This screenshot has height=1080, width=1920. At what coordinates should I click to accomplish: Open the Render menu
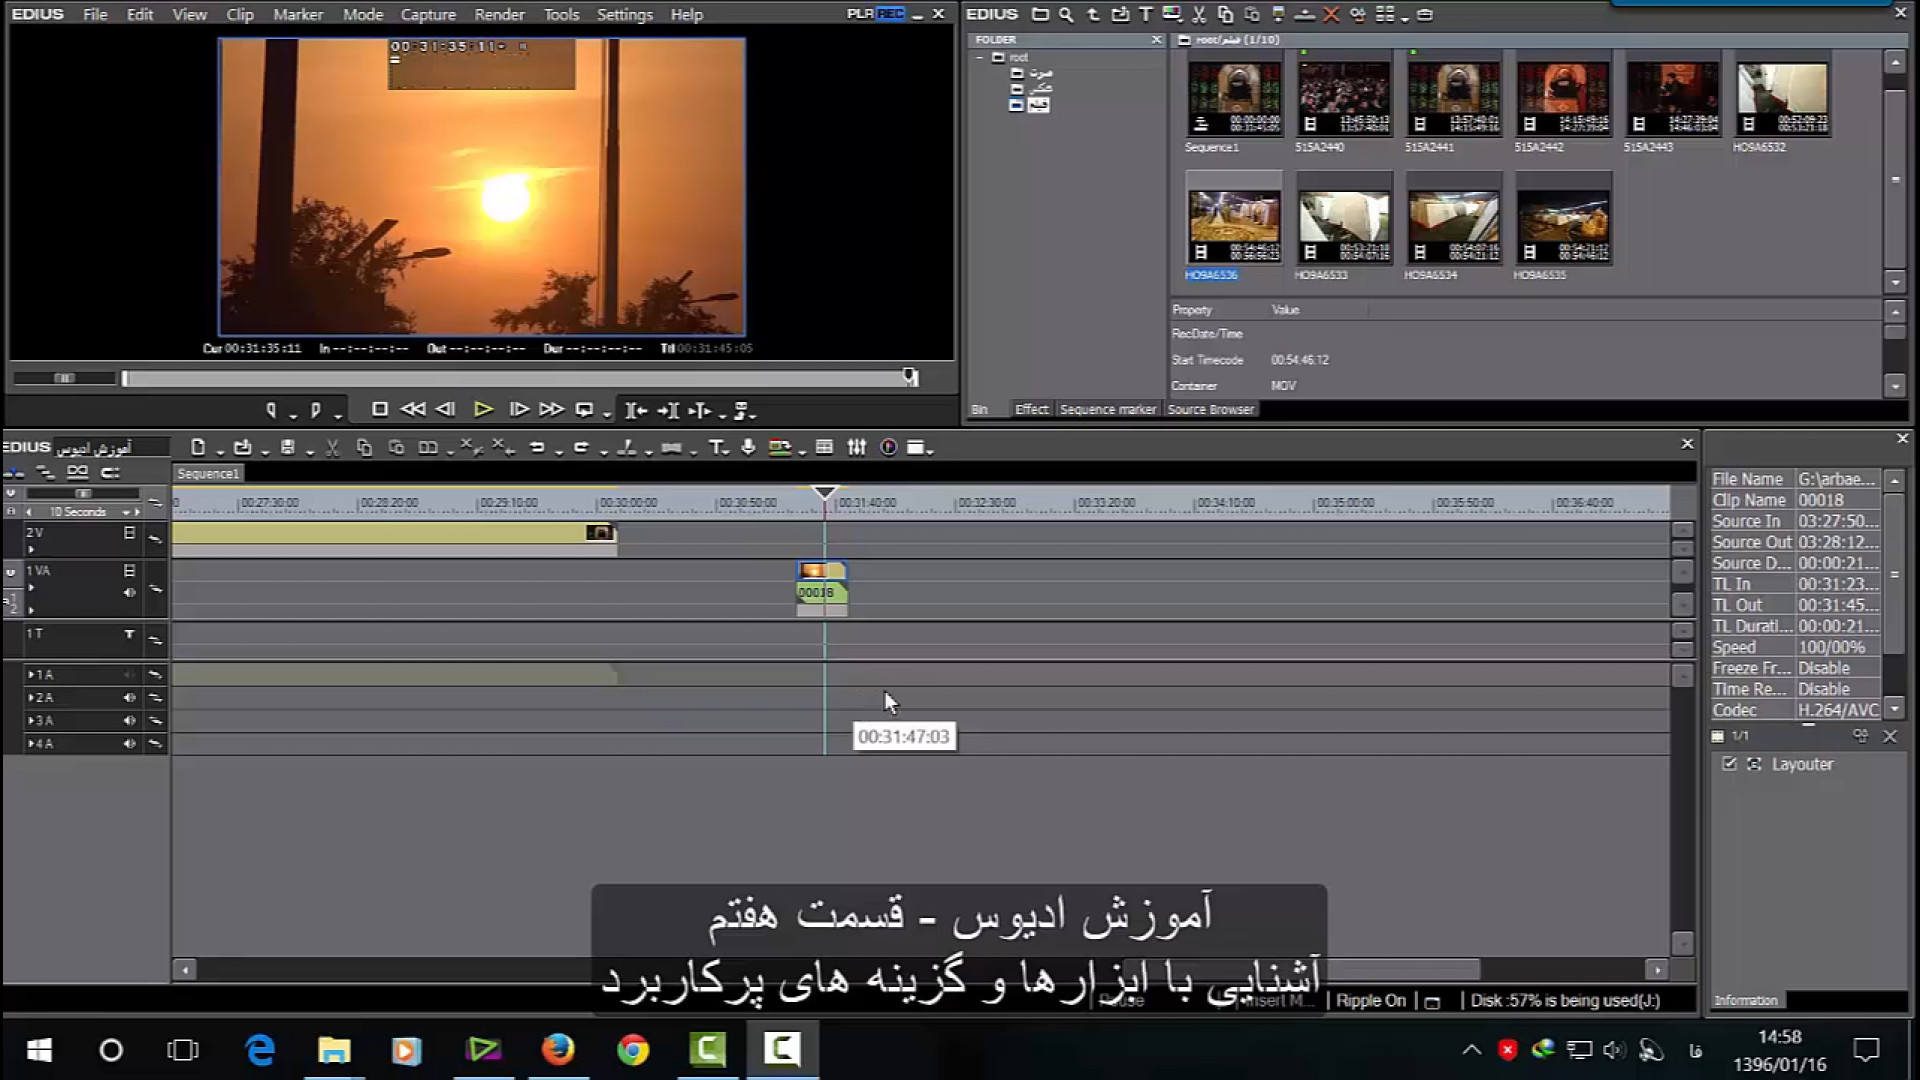(499, 14)
